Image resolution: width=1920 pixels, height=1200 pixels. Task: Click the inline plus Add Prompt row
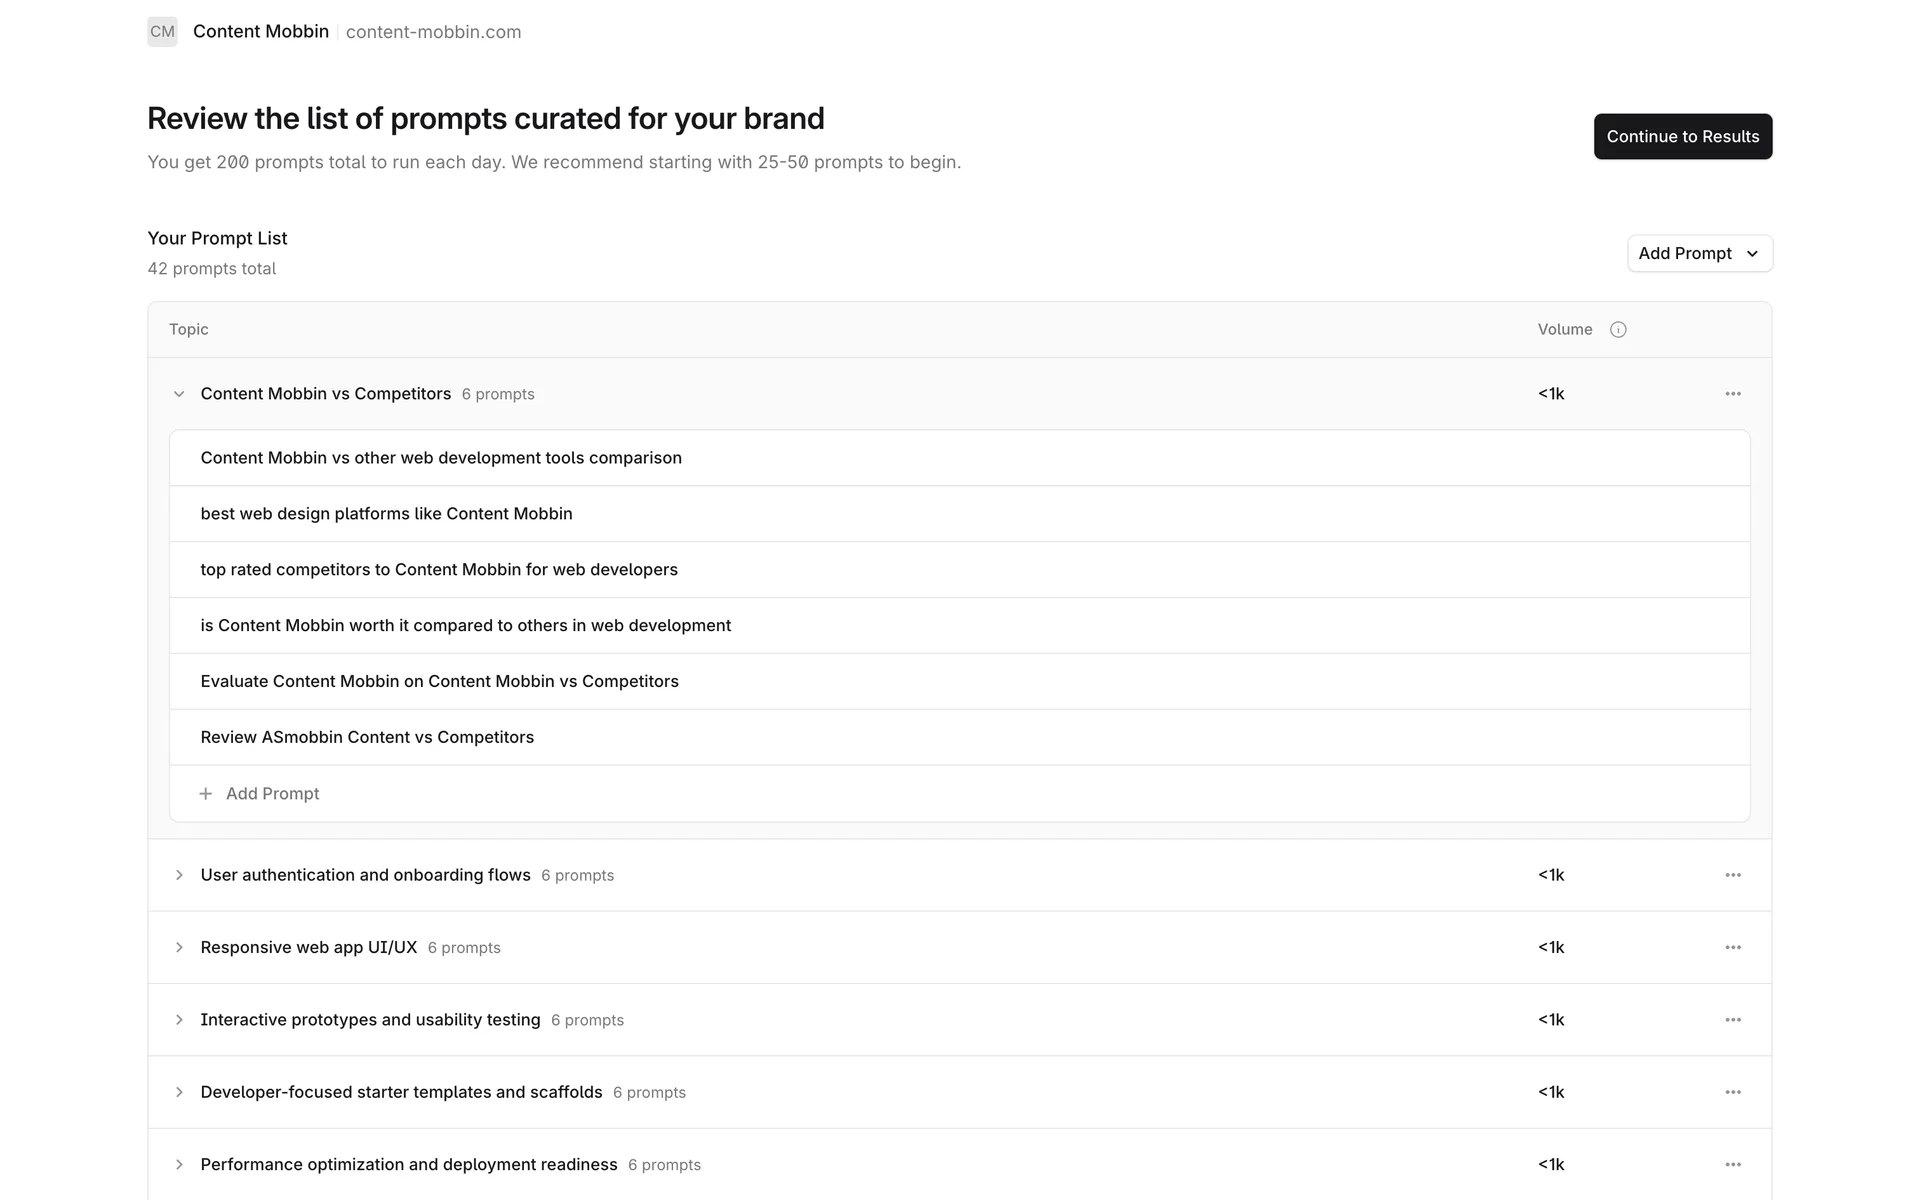coord(260,793)
